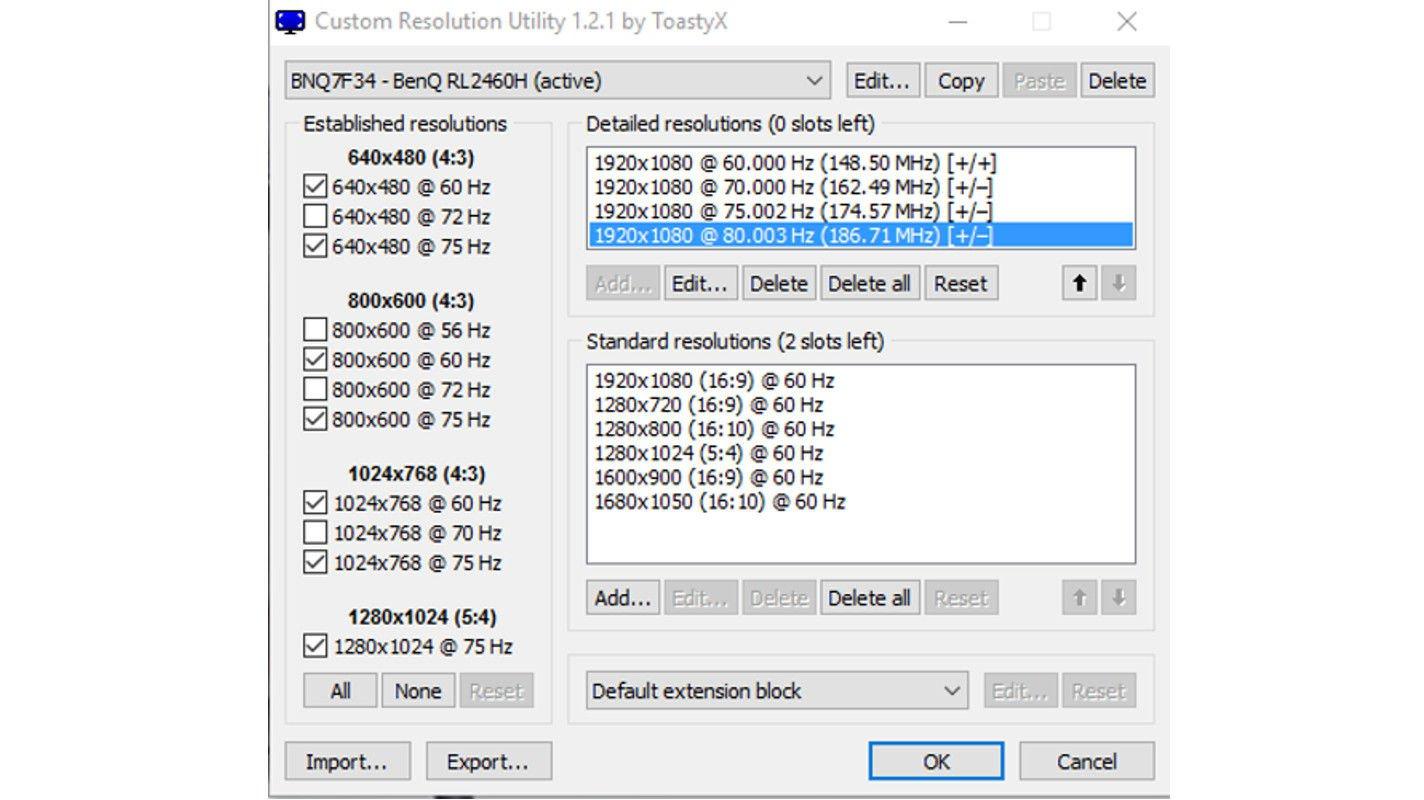Open Import dialog
This screenshot has width=1424, height=800.
[346, 762]
